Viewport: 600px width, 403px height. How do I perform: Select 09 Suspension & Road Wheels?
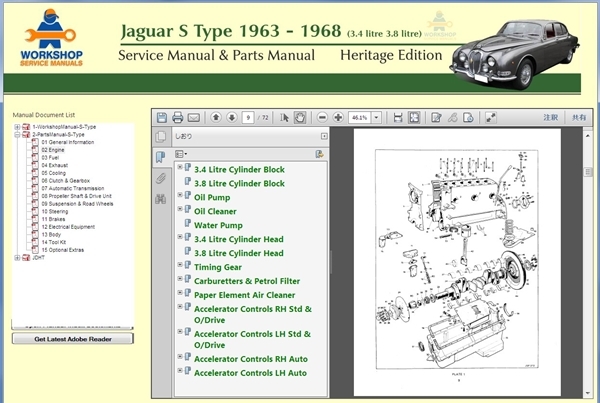[x=77, y=204]
